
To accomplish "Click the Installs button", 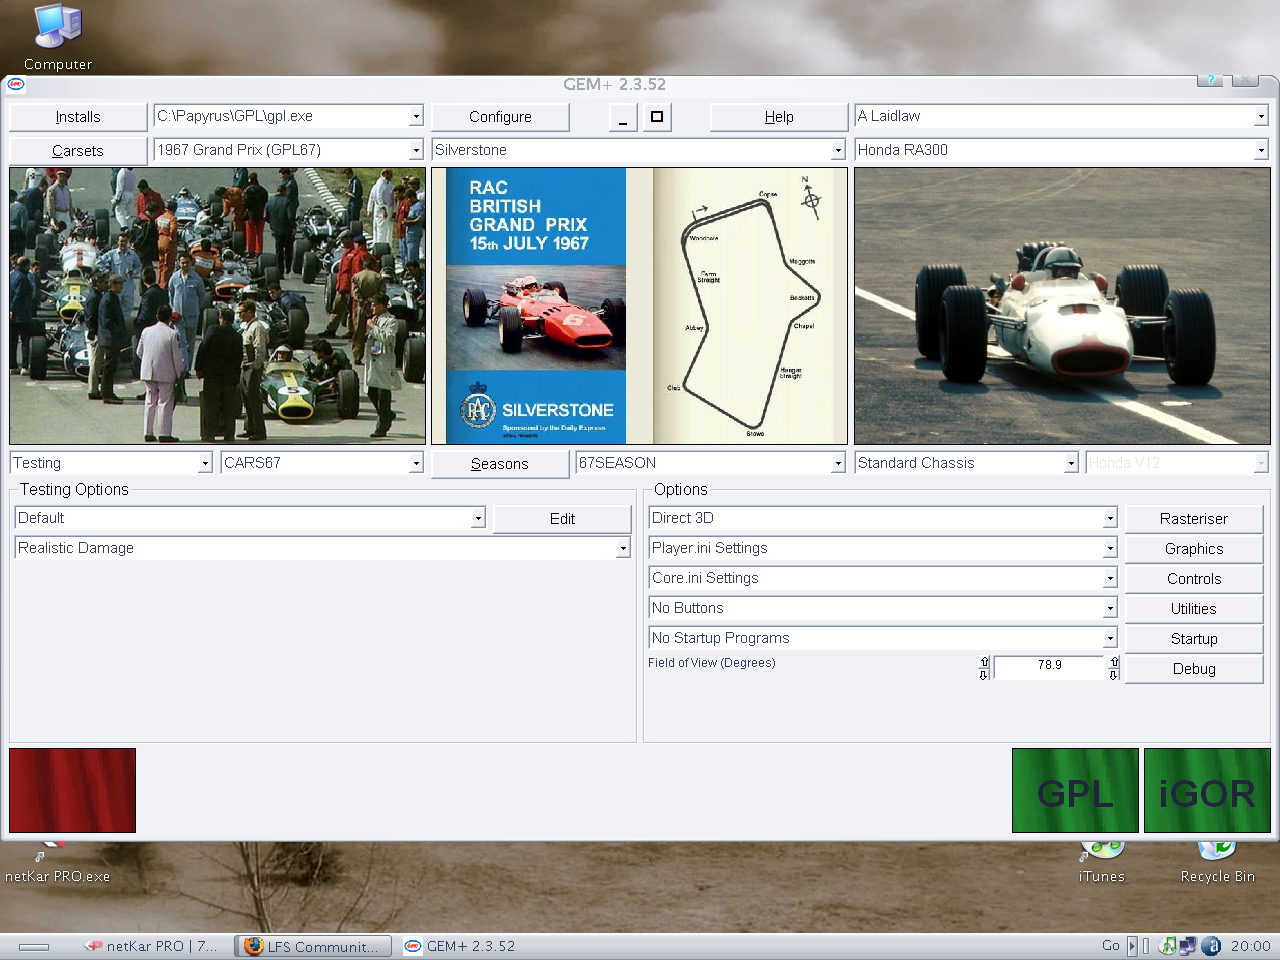I will coord(78,117).
